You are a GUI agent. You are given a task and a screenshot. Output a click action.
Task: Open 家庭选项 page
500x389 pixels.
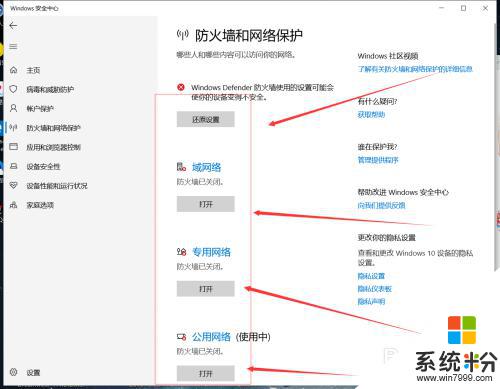(x=40, y=205)
